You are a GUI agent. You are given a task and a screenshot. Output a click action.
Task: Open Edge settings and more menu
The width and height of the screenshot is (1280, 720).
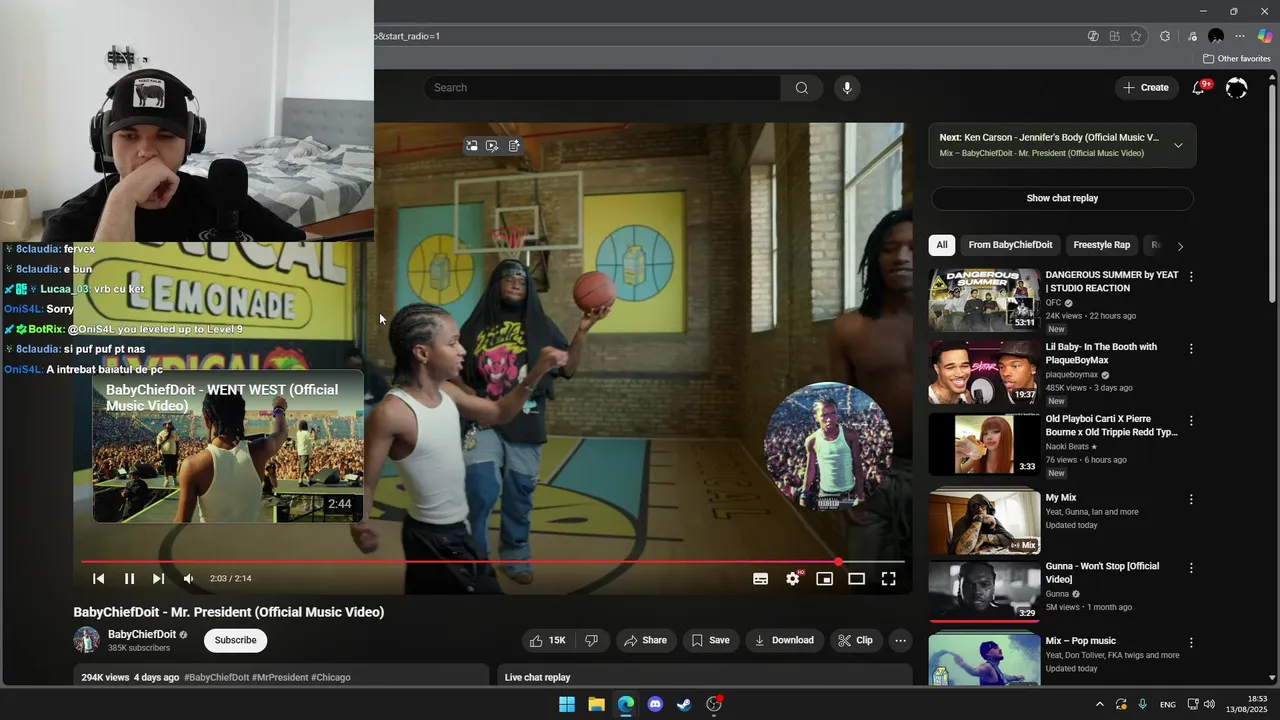pos(1240,36)
